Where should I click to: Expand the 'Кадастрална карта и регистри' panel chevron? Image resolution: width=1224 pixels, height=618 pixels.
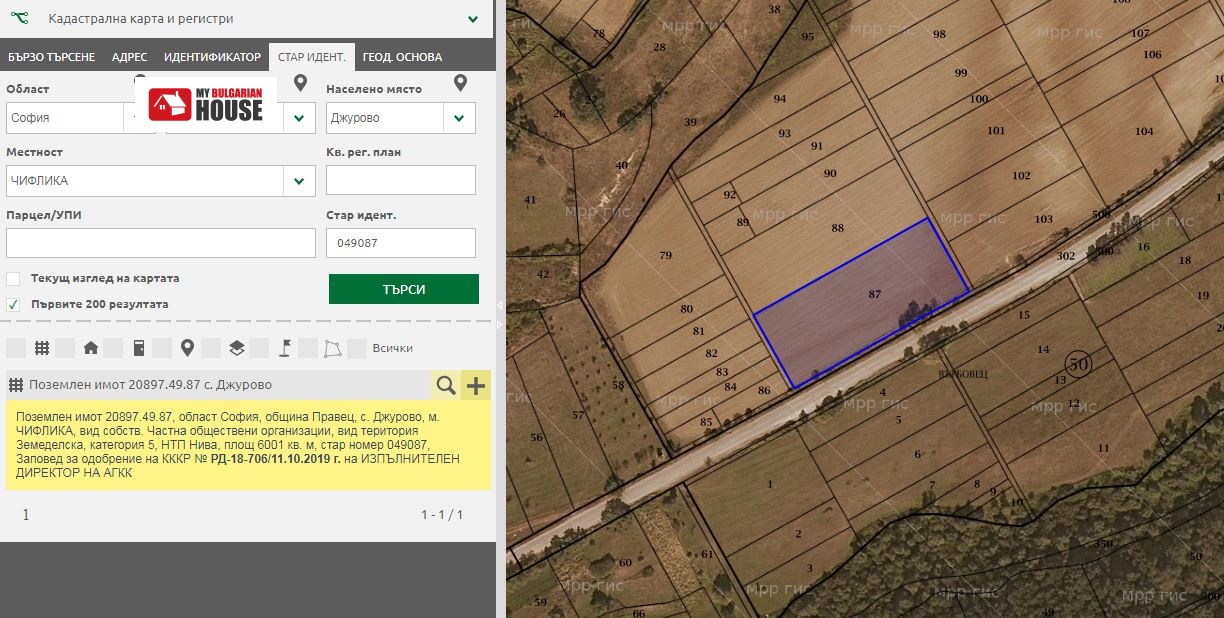click(473, 19)
